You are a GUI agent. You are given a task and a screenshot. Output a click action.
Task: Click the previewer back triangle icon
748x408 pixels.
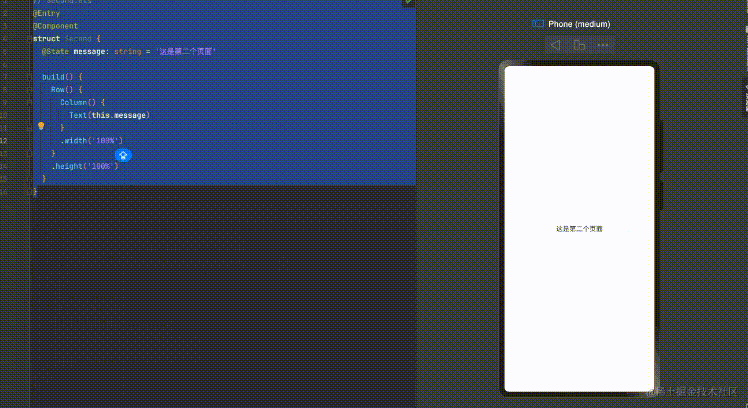(x=555, y=45)
